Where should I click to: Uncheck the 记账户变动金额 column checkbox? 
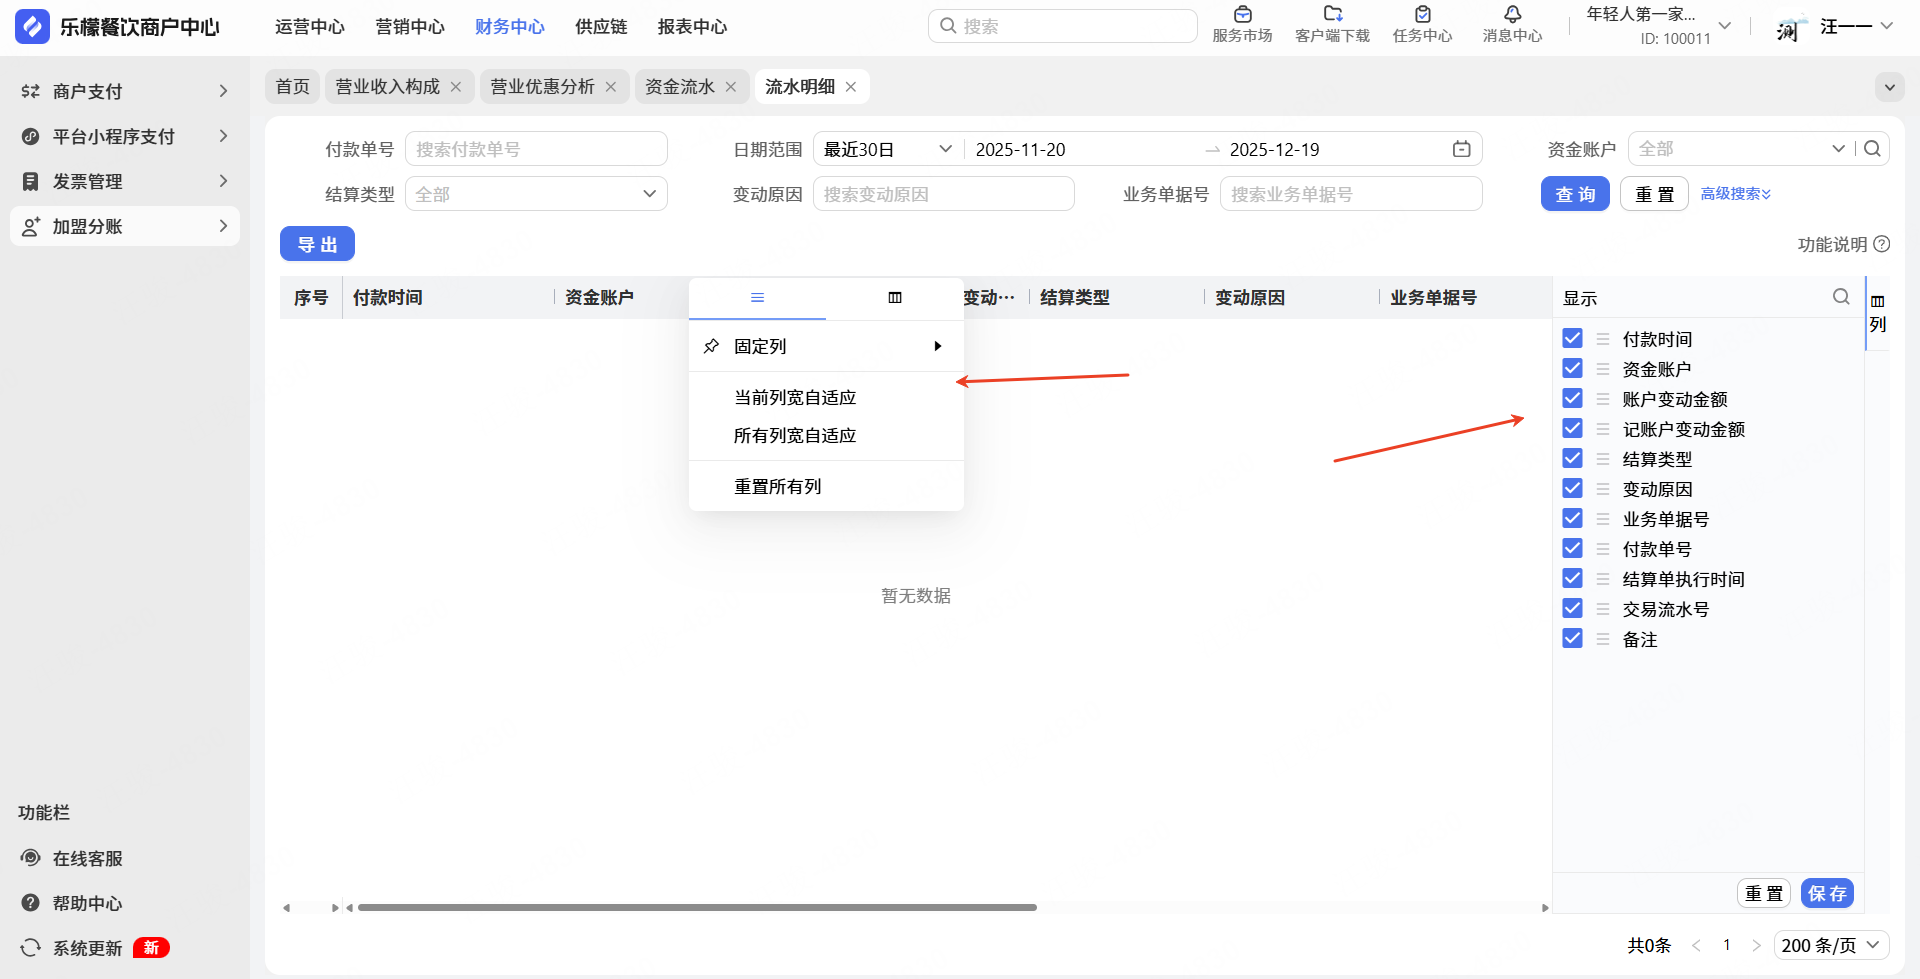click(x=1573, y=428)
